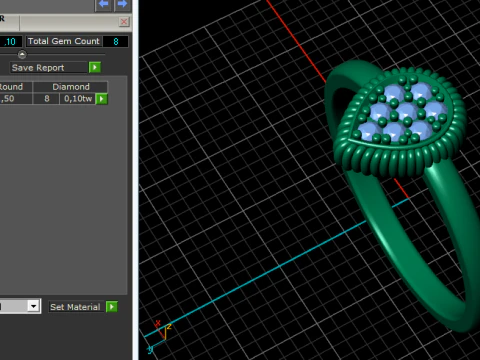The width and height of the screenshot is (480, 360).
Task: Click the green arrow next to Save Report
Action: [x=95, y=68]
